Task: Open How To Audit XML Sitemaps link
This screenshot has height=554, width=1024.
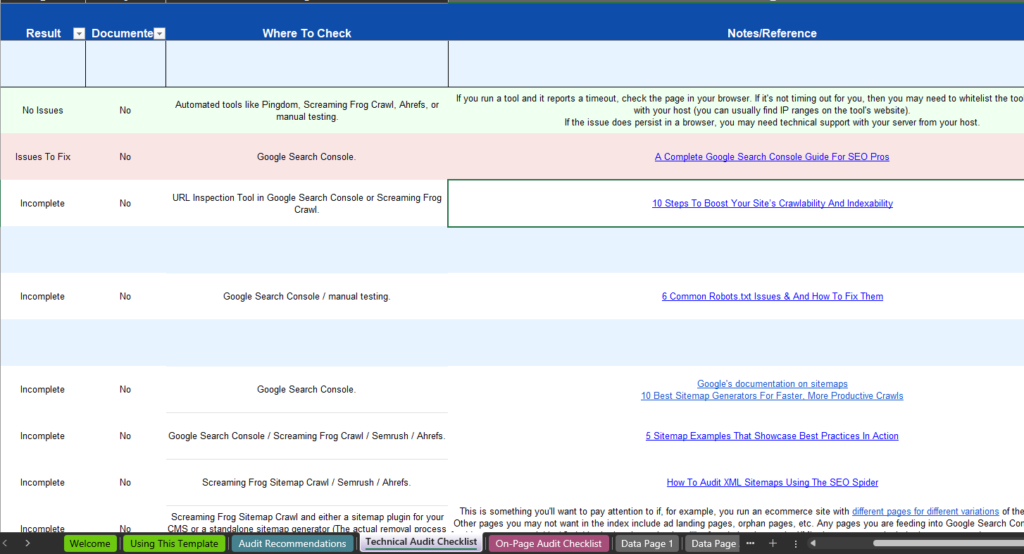Action: click(x=772, y=482)
